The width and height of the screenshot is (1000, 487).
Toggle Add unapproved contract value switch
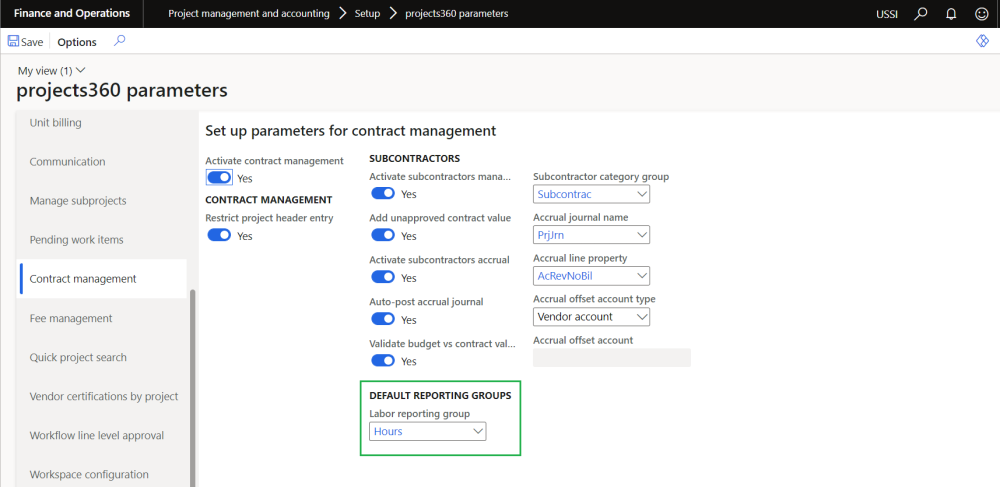coord(383,235)
